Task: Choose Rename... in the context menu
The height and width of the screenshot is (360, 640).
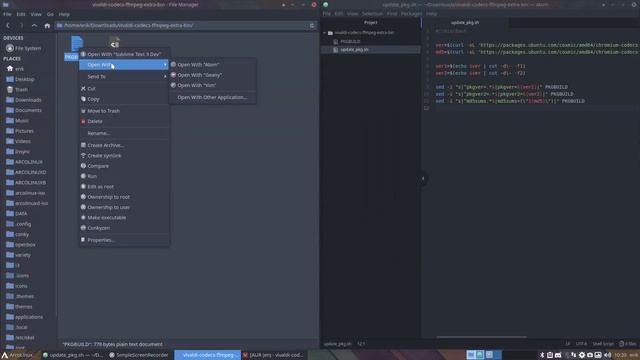Action: click(x=124, y=133)
